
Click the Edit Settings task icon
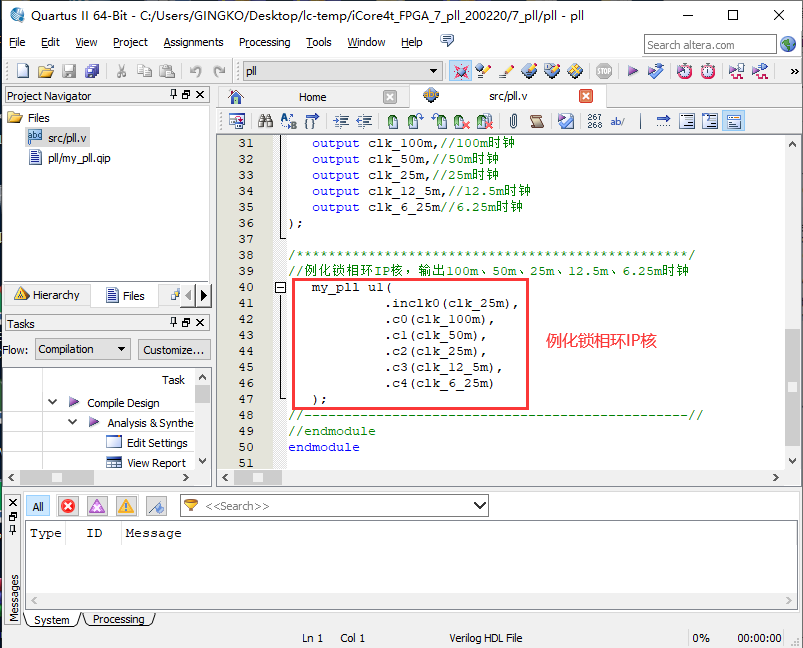click(x=114, y=443)
